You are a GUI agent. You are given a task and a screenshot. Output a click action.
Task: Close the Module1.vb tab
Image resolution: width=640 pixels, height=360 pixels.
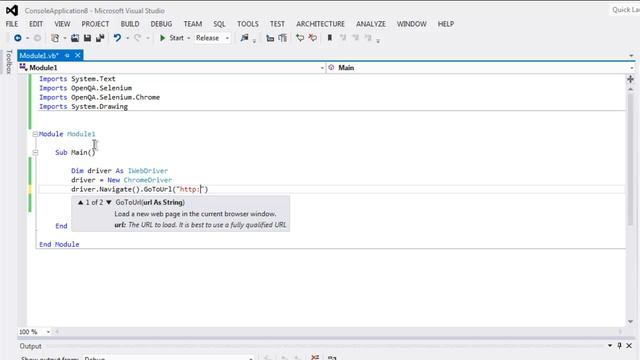tap(78, 55)
